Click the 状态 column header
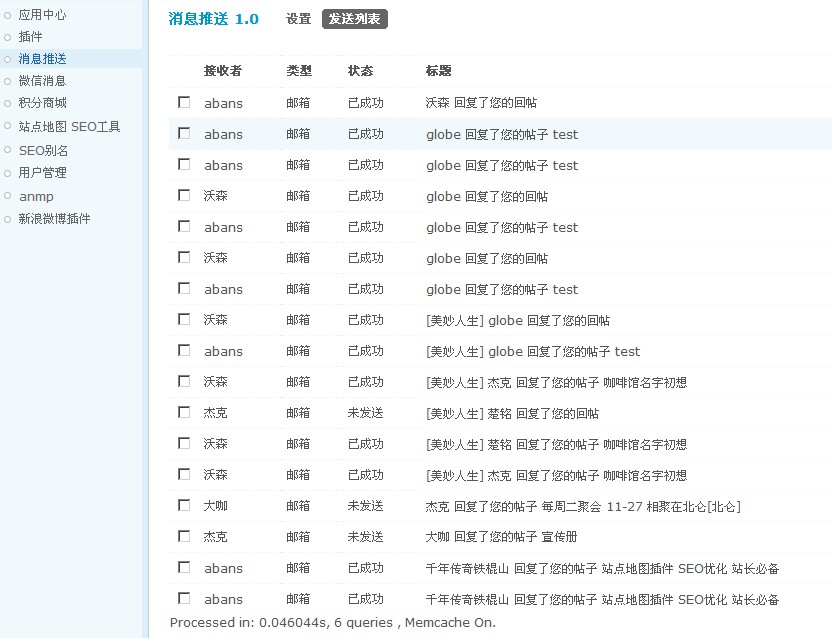The image size is (832, 638). 360,71
